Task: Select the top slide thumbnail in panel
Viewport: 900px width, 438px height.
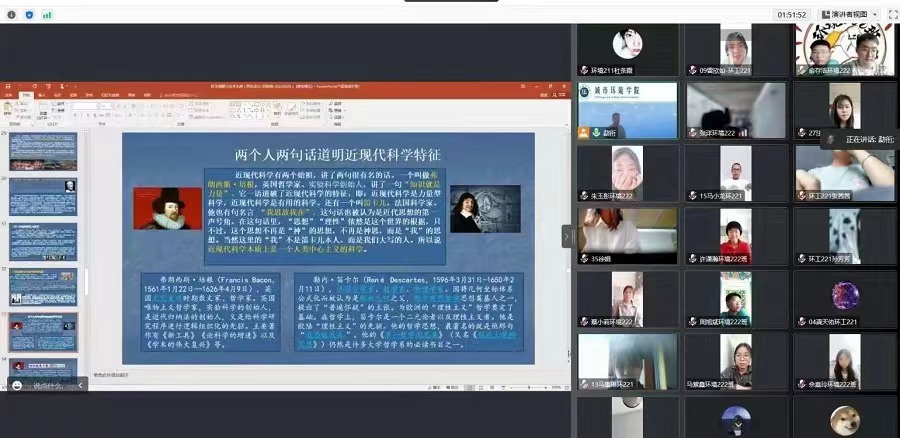Action: (43, 151)
